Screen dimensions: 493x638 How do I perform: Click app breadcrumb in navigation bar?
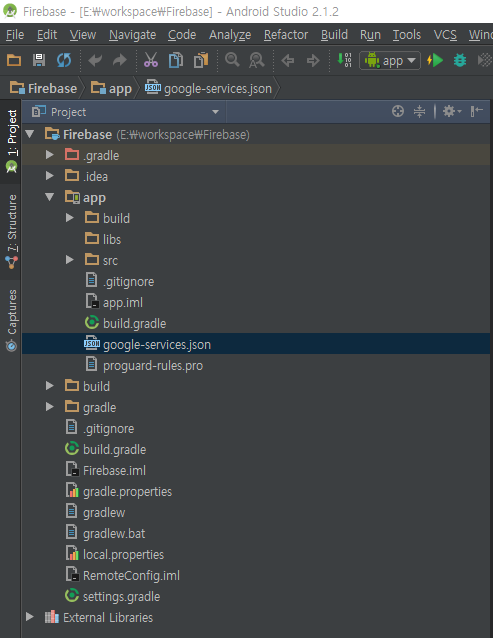(111, 88)
